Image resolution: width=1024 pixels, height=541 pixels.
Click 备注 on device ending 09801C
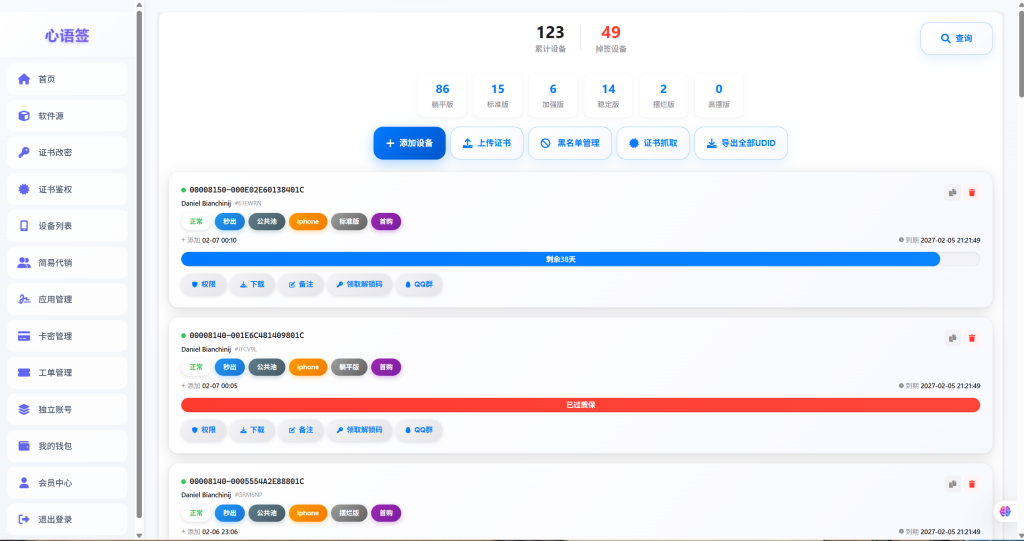point(301,430)
